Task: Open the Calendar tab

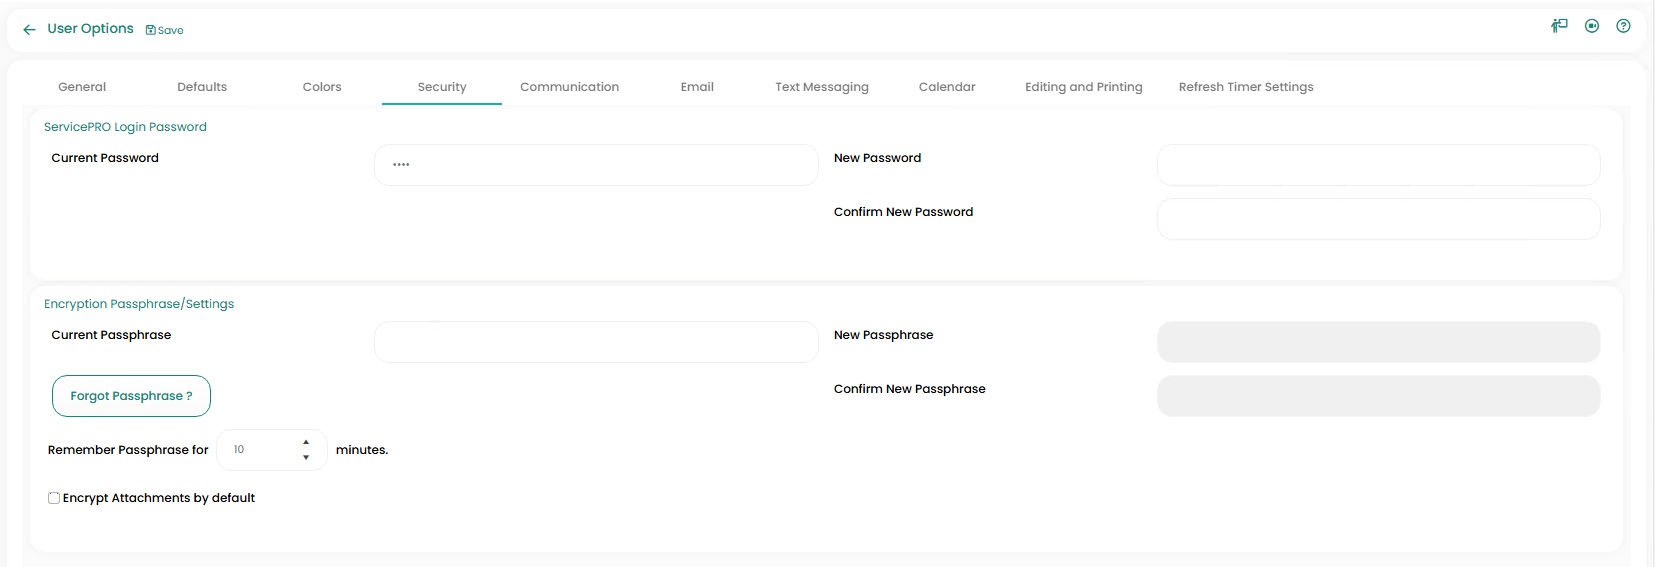Action: point(947,87)
